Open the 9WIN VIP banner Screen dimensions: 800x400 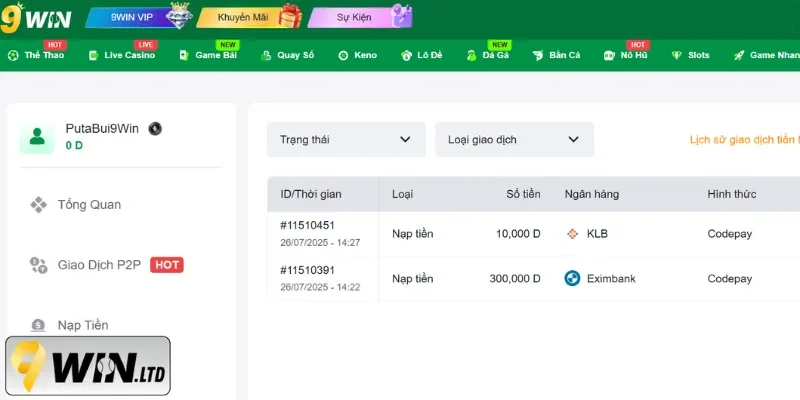coord(139,17)
